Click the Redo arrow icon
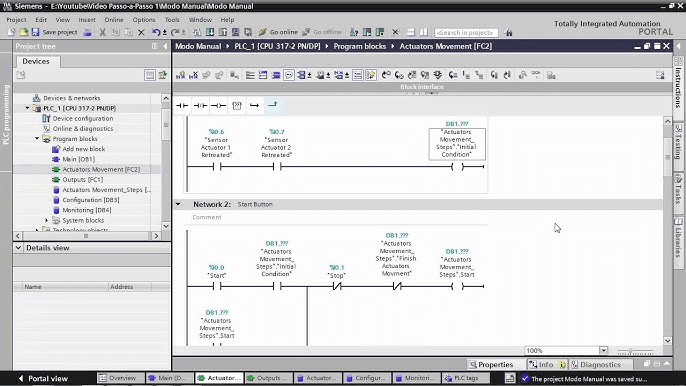The height and width of the screenshot is (386, 686). coord(175,32)
